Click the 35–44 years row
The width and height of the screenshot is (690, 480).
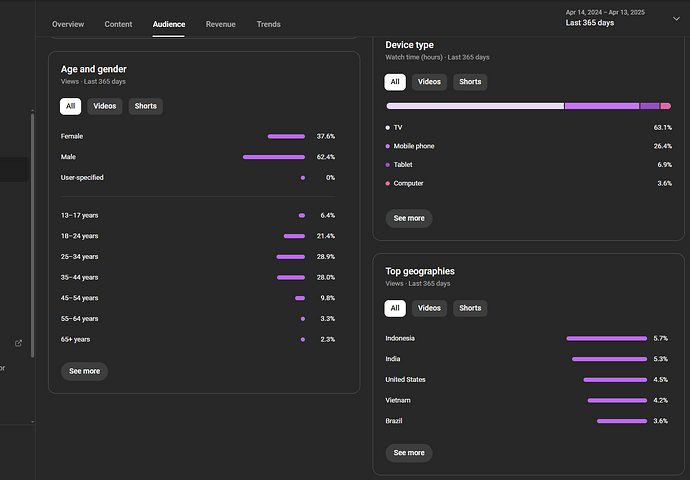point(198,278)
